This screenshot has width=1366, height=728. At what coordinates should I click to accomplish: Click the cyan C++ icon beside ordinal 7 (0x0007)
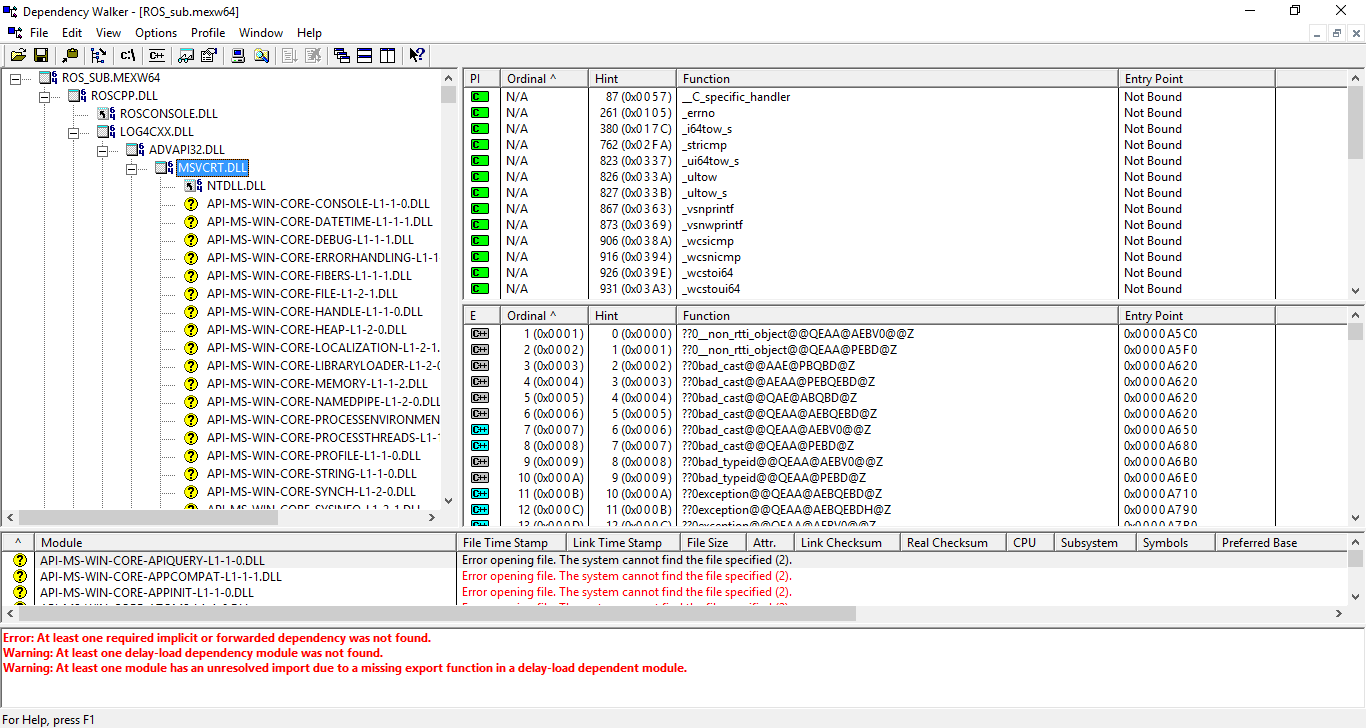tap(480, 429)
